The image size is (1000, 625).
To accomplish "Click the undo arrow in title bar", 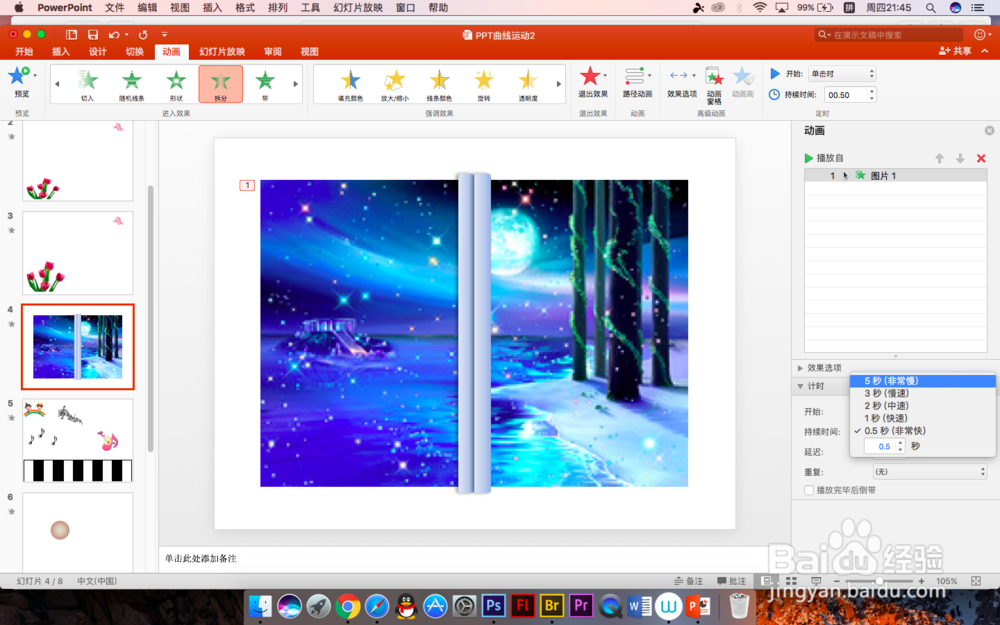I will [x=114, y=34].
